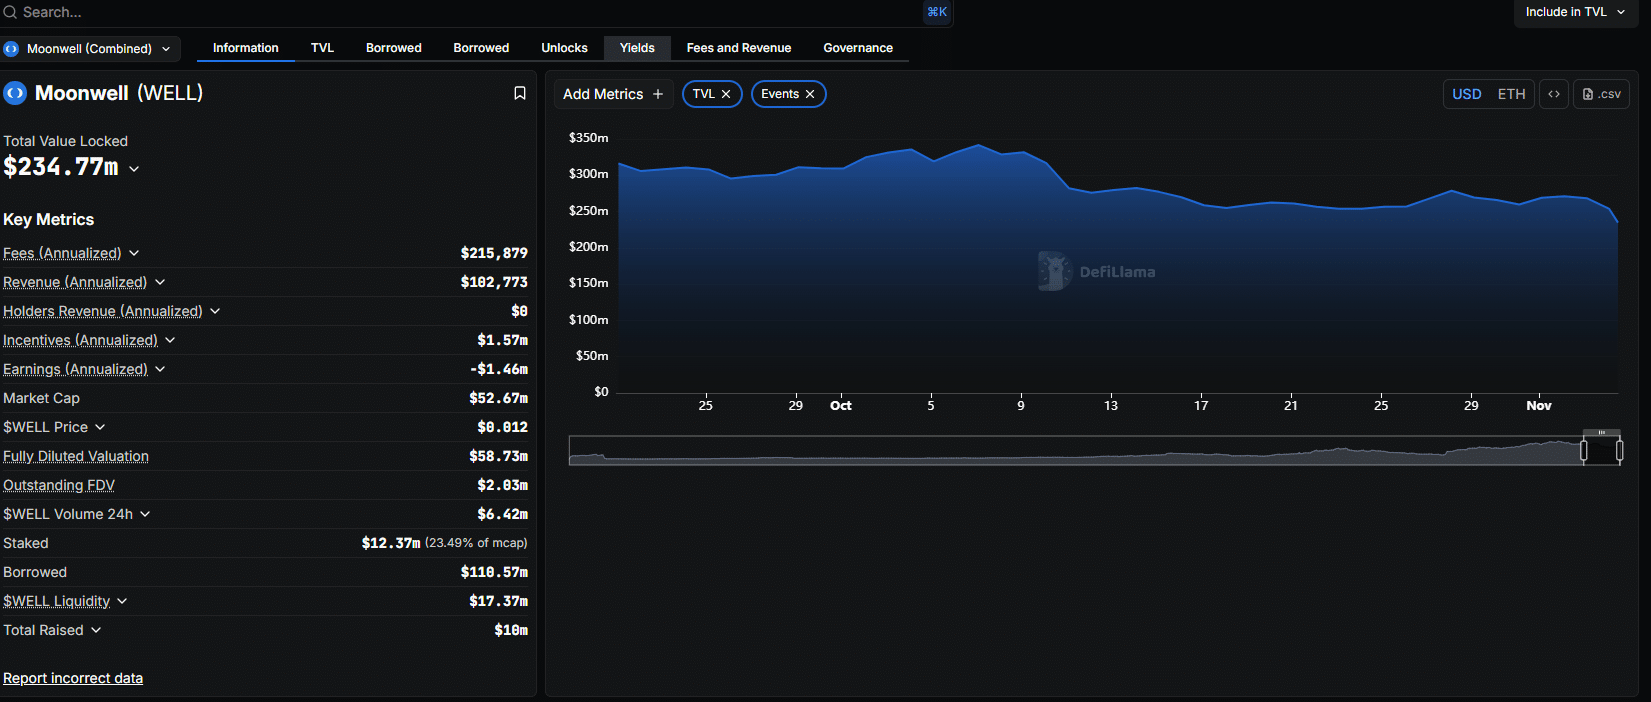Remove the Events metric chip
The image size is (1651, 702).
click(x=810, y=94)
